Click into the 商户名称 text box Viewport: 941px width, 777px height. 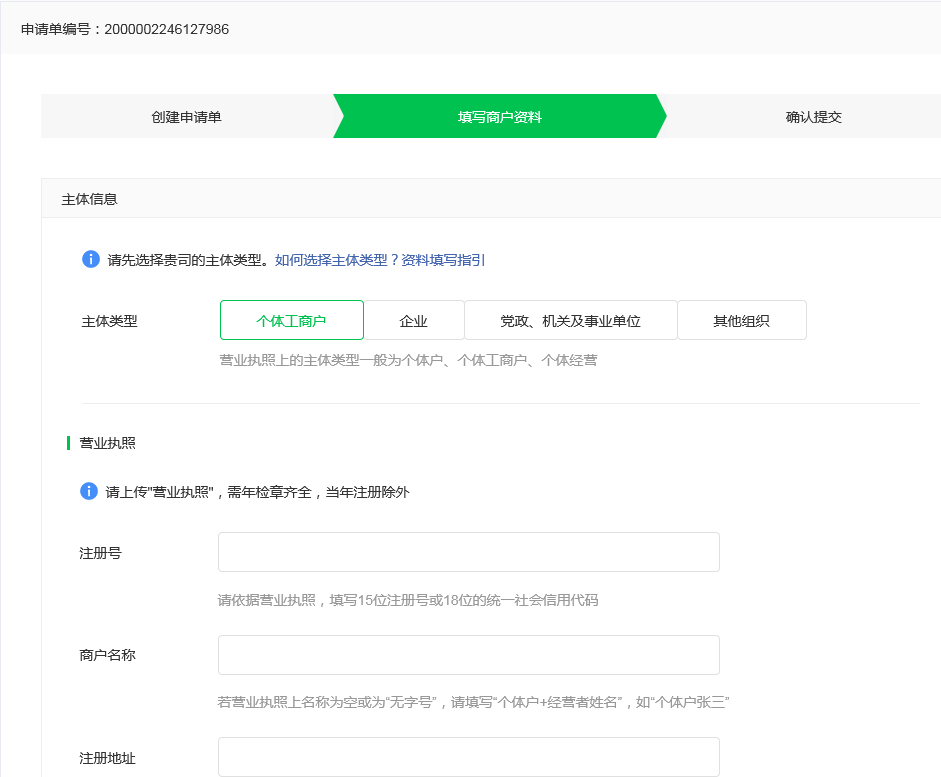pyautogui.click(x=468, y=655)
